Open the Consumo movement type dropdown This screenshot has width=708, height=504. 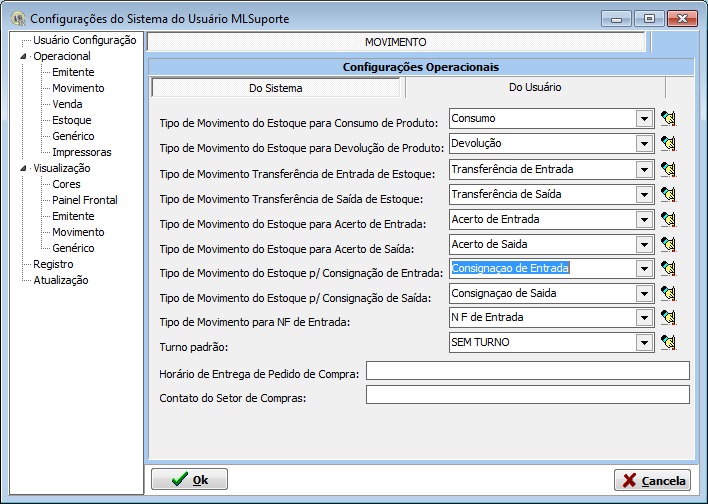click(x=644, y=119)
